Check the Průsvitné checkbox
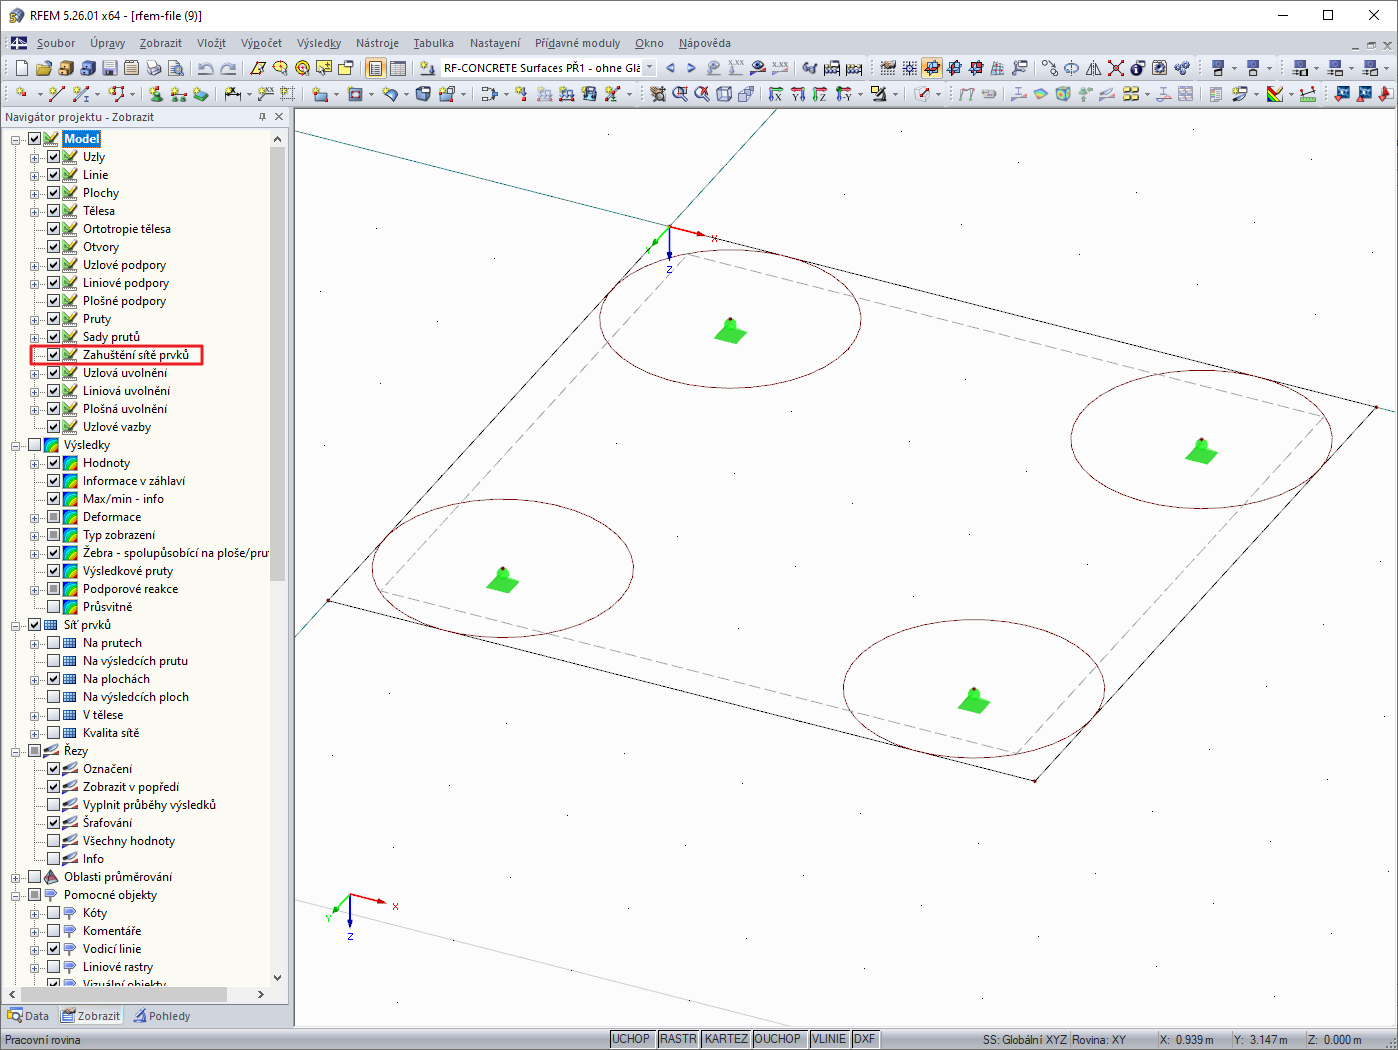The height and width of the screenshot is (1050, 1398). tap(54, 607)
